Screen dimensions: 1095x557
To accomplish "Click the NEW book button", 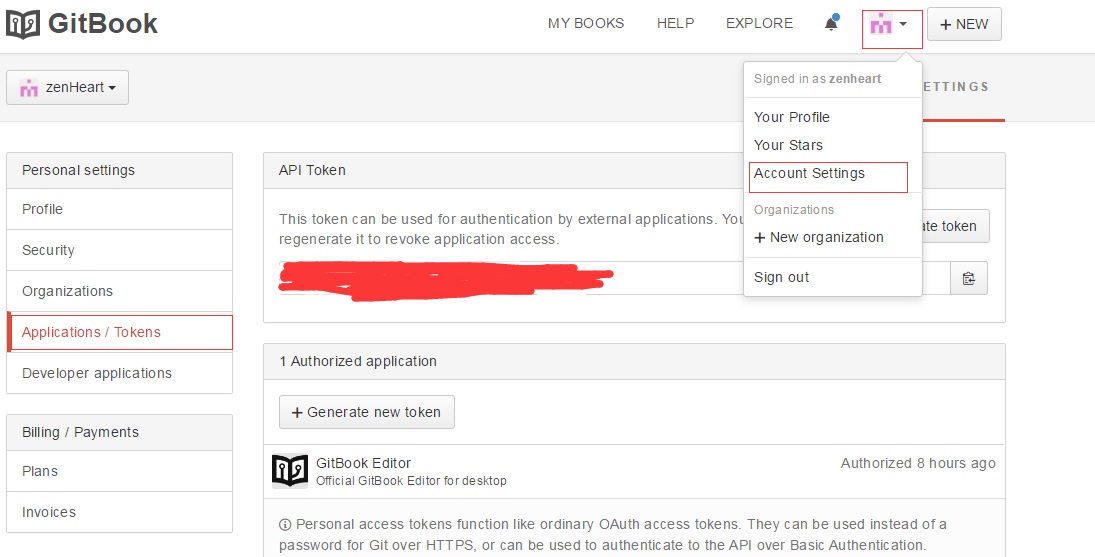I will tap(964, 24).
